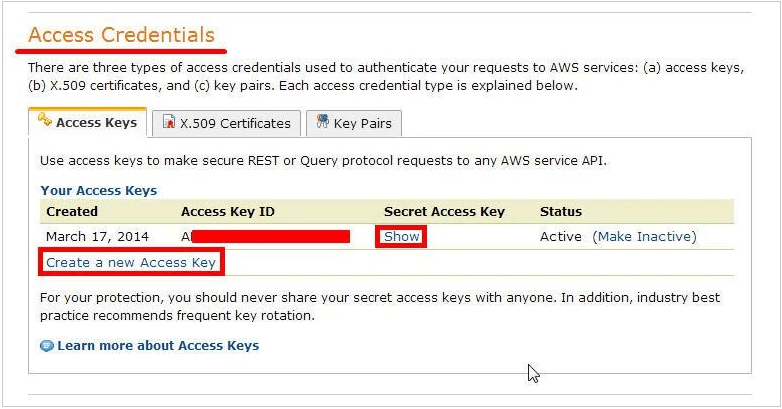This screenshot has width=782, height=409.
Task: Click the key icon on Access Keys tab
Action: point(45,121)
